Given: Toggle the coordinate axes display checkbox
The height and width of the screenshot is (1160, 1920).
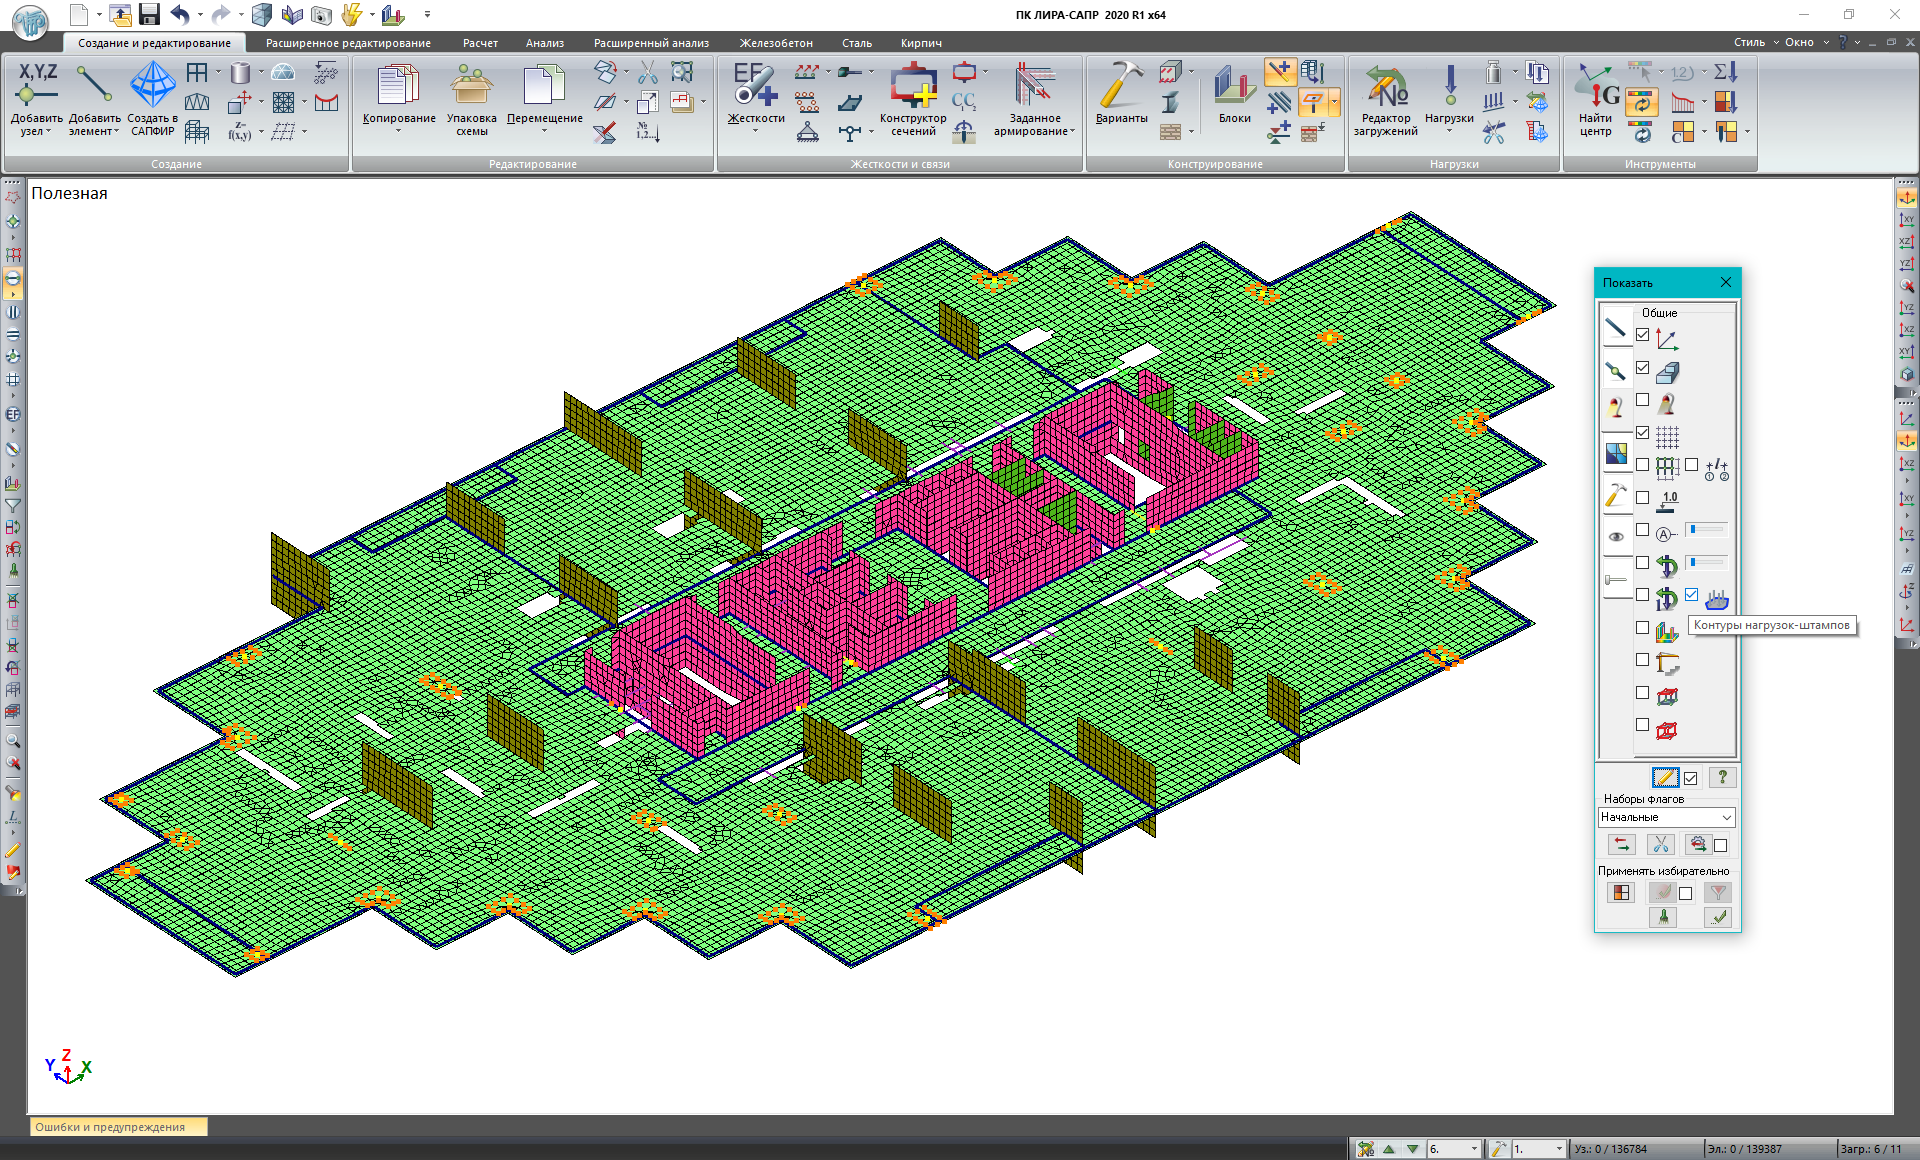Looking at the screenshot, I should point(1642,335).
